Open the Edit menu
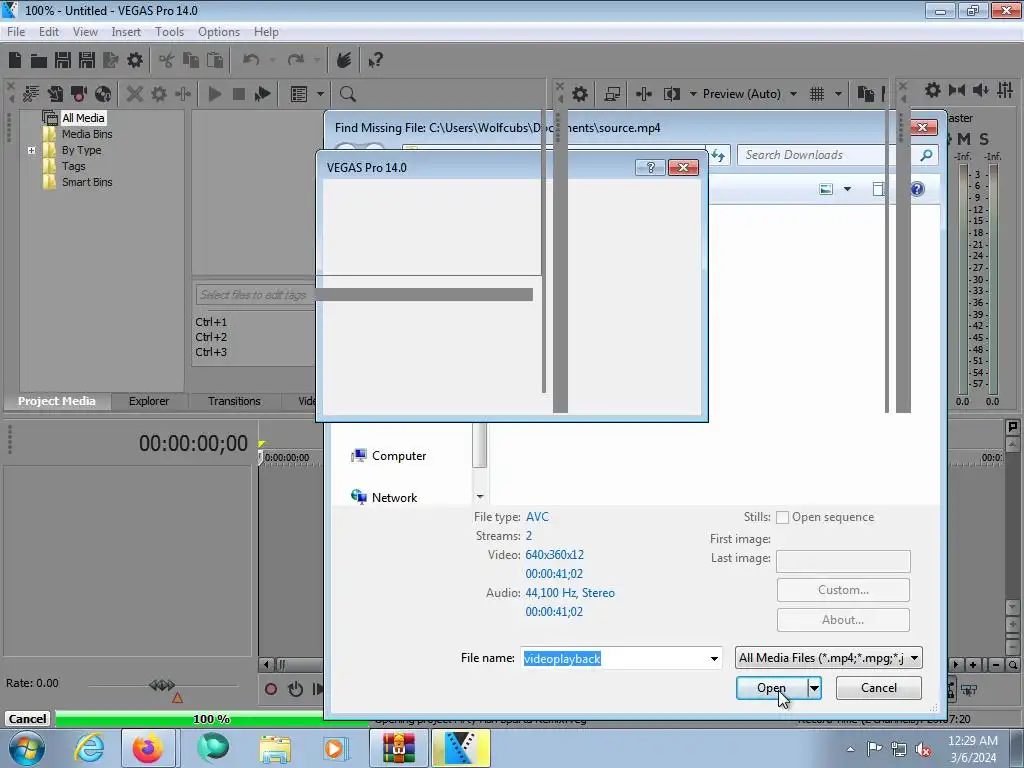This screenshot has height=768, width=1024. click(x=48, y=32)
